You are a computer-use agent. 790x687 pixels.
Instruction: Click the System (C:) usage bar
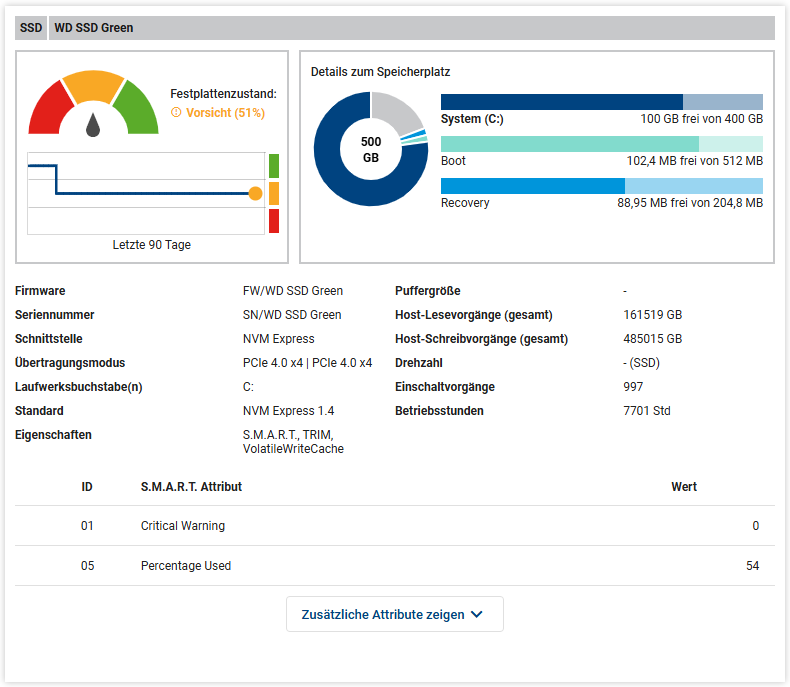click(601, 102)
